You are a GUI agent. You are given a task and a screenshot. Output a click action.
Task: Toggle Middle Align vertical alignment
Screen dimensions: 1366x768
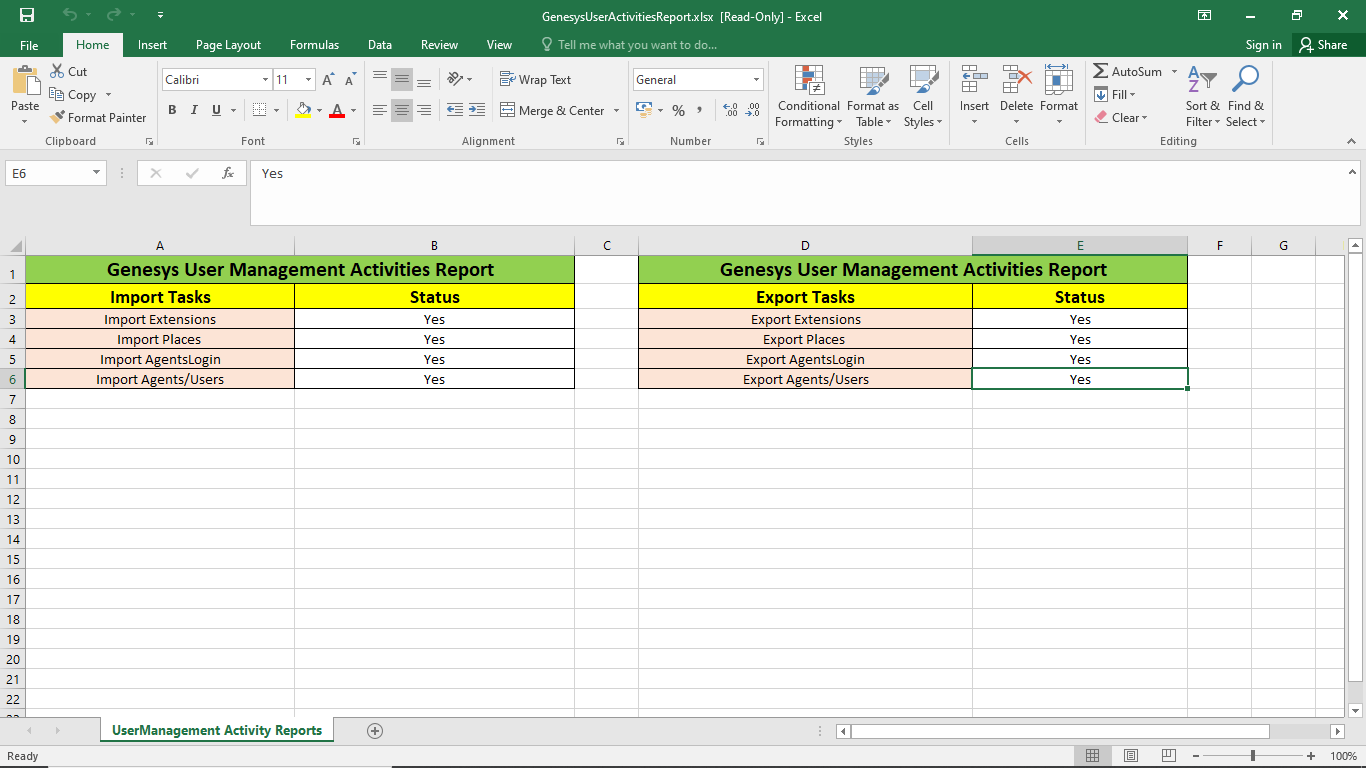402,80
